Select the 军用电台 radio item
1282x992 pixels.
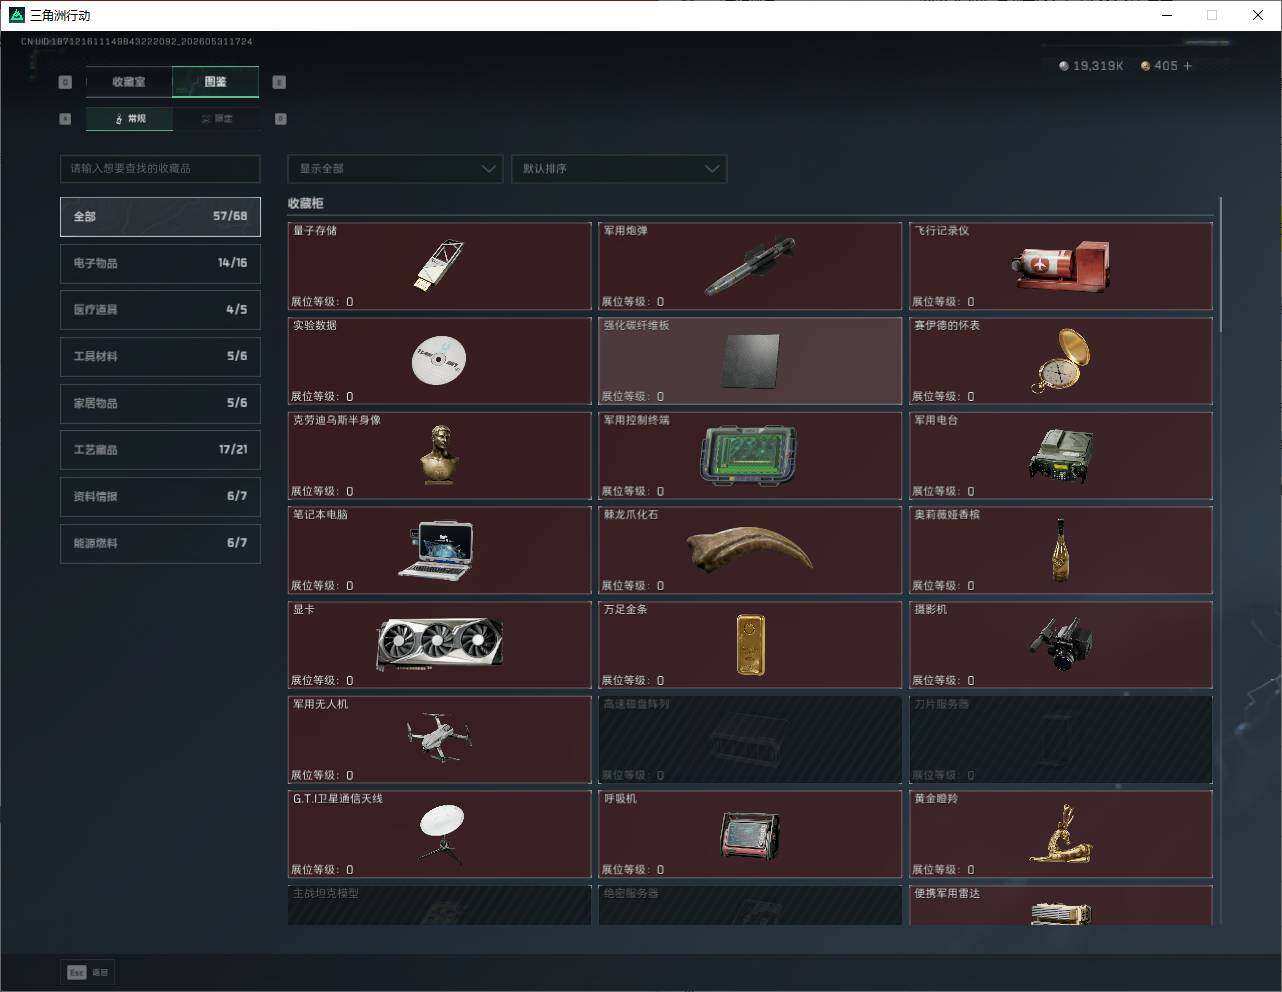point(1061,456)
